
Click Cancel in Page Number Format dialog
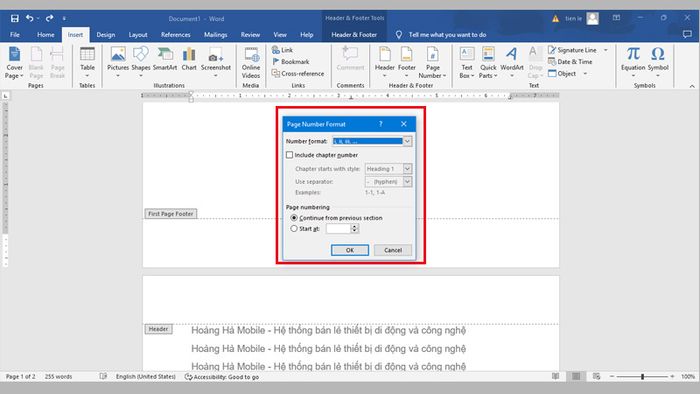[393, 250]
